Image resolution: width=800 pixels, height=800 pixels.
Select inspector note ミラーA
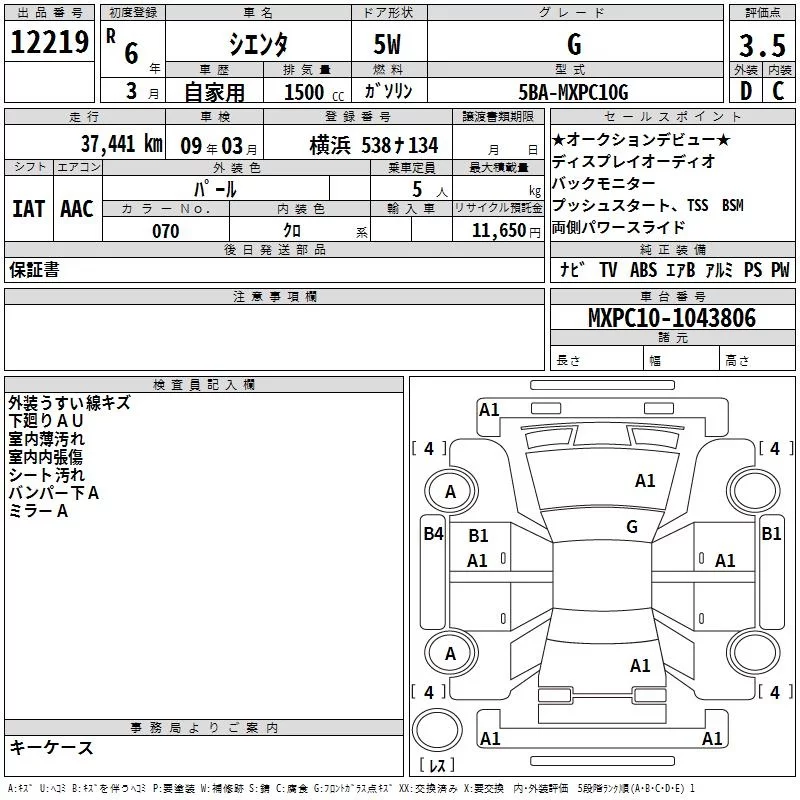[38, 511]
